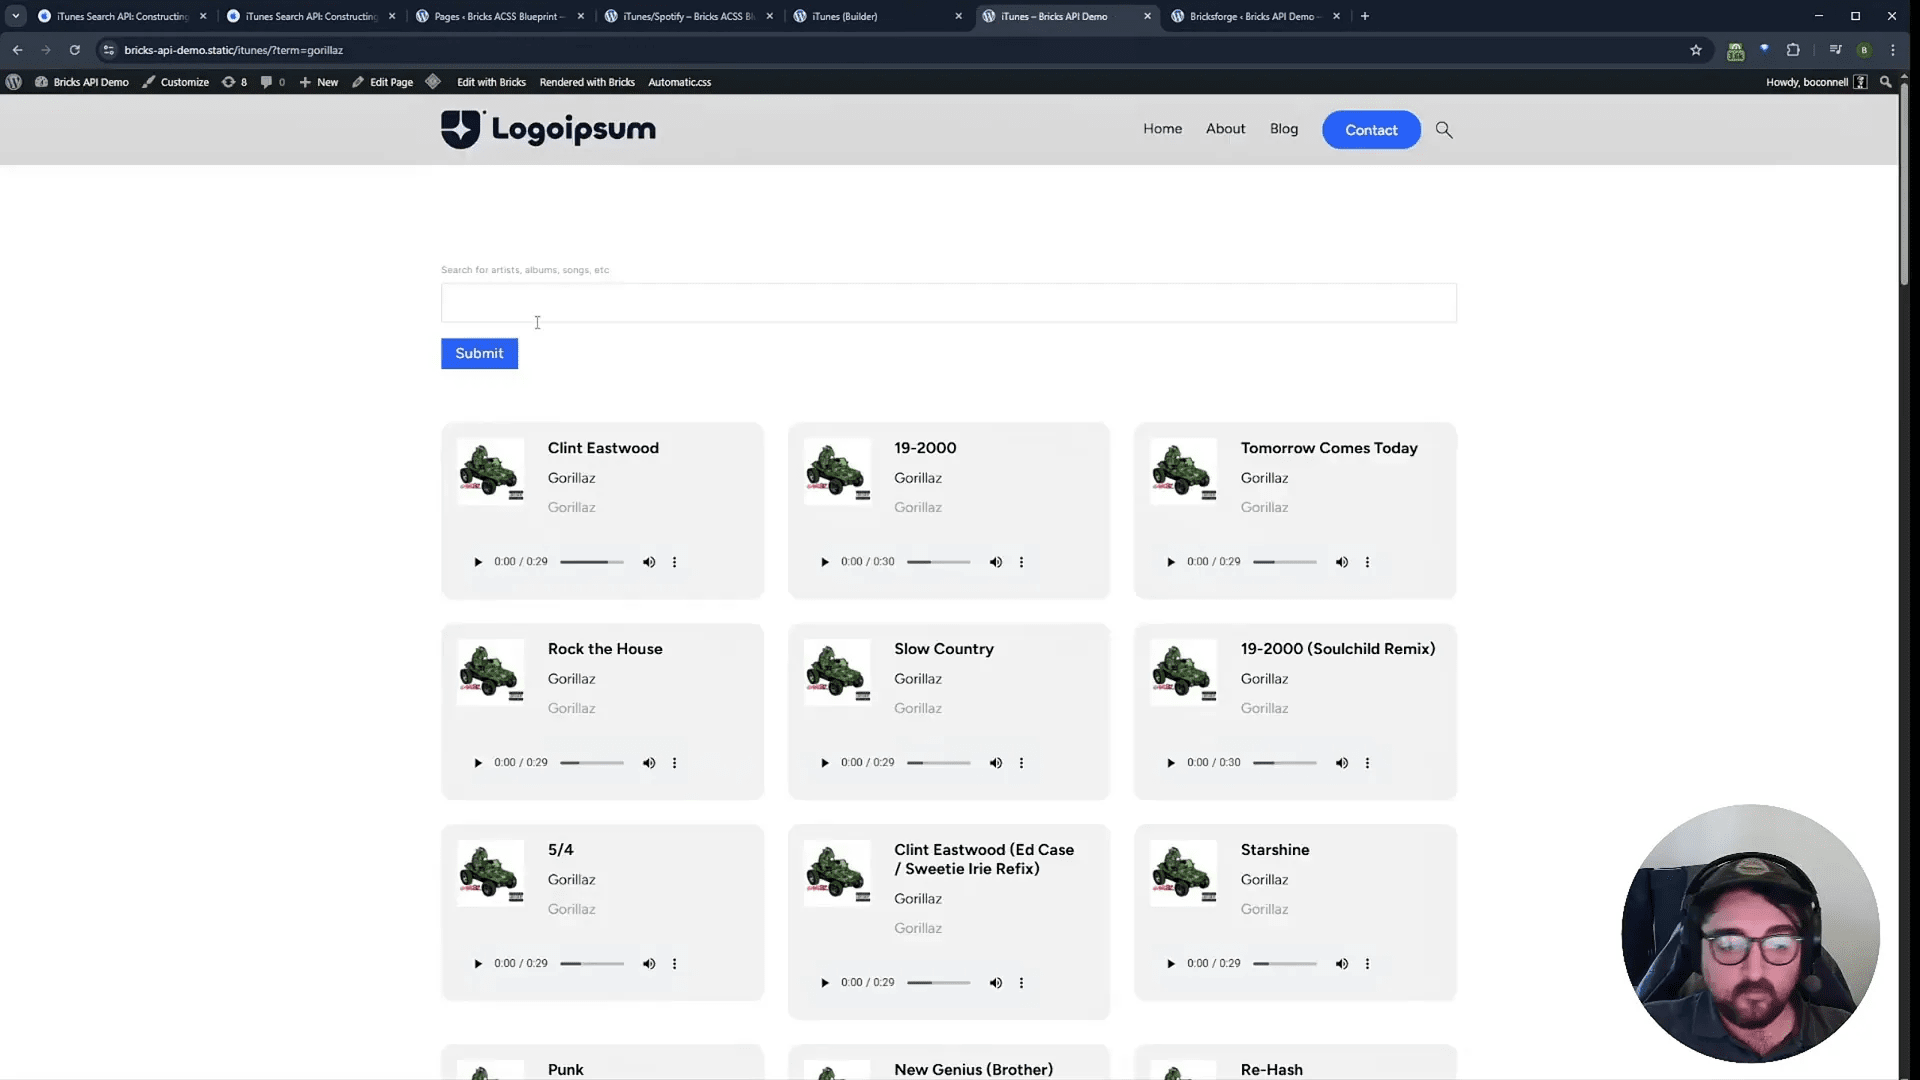Open the site search magnifier icon
Viewport: 1920px width, 1080px height.
coord(1444,130)
